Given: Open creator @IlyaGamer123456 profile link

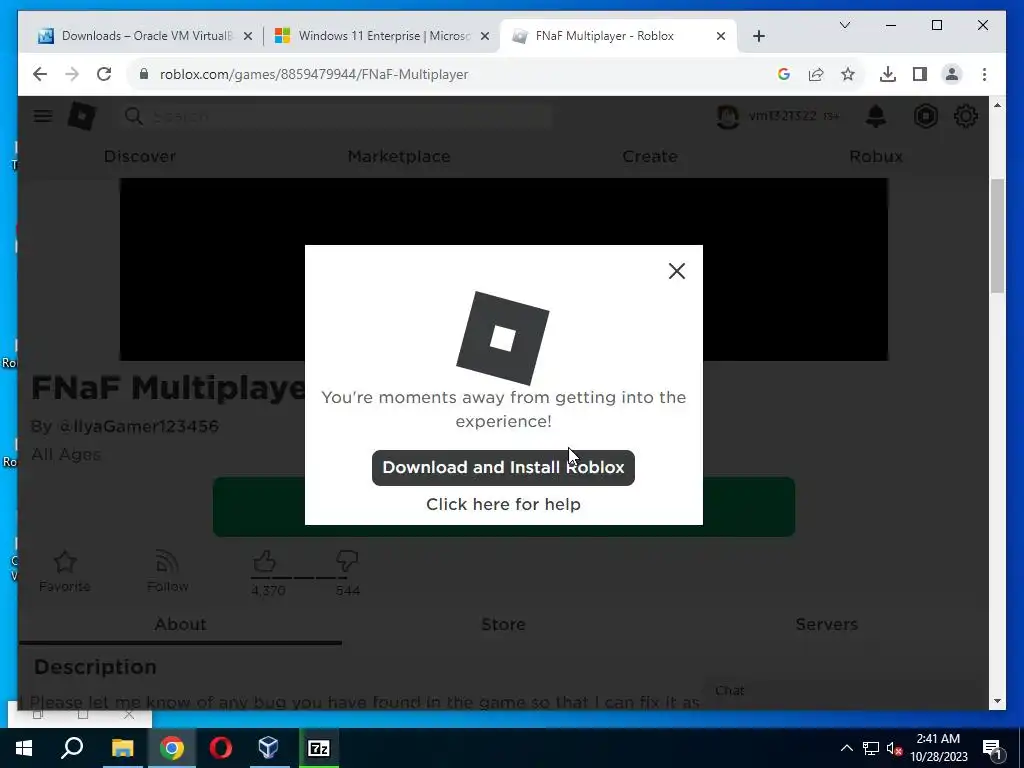Looking at the screenshot, I should (138, 426).
